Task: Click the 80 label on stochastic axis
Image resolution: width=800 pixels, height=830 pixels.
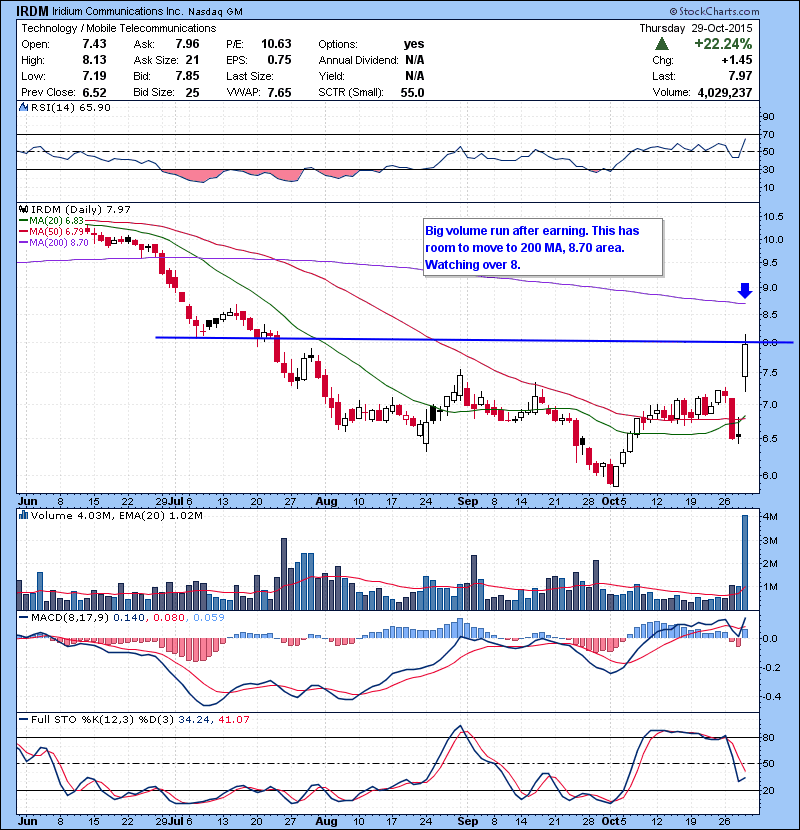Action: [x=768, y=737]
